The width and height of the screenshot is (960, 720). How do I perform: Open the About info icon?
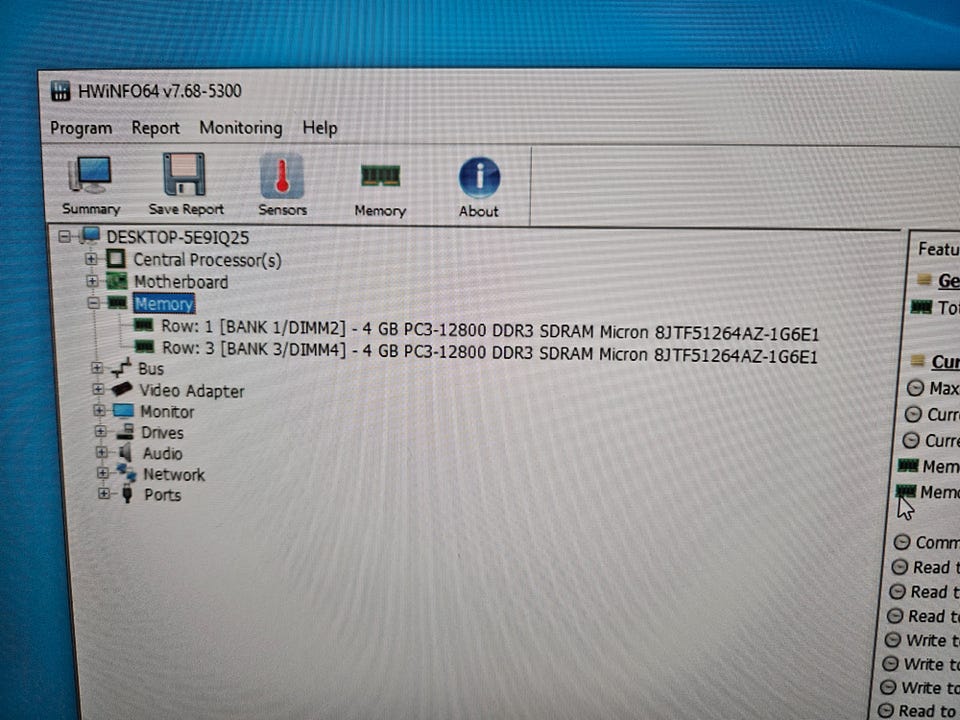(479, 178)
